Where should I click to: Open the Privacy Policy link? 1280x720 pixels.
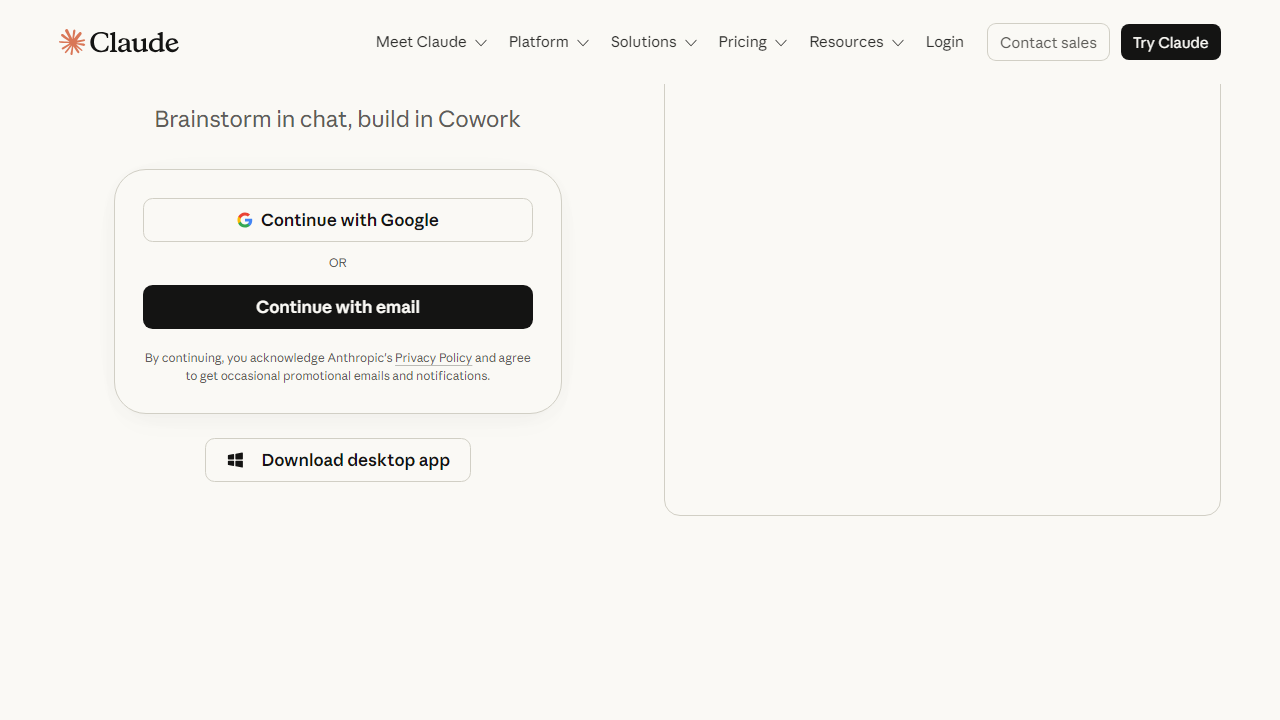(433, 358)
